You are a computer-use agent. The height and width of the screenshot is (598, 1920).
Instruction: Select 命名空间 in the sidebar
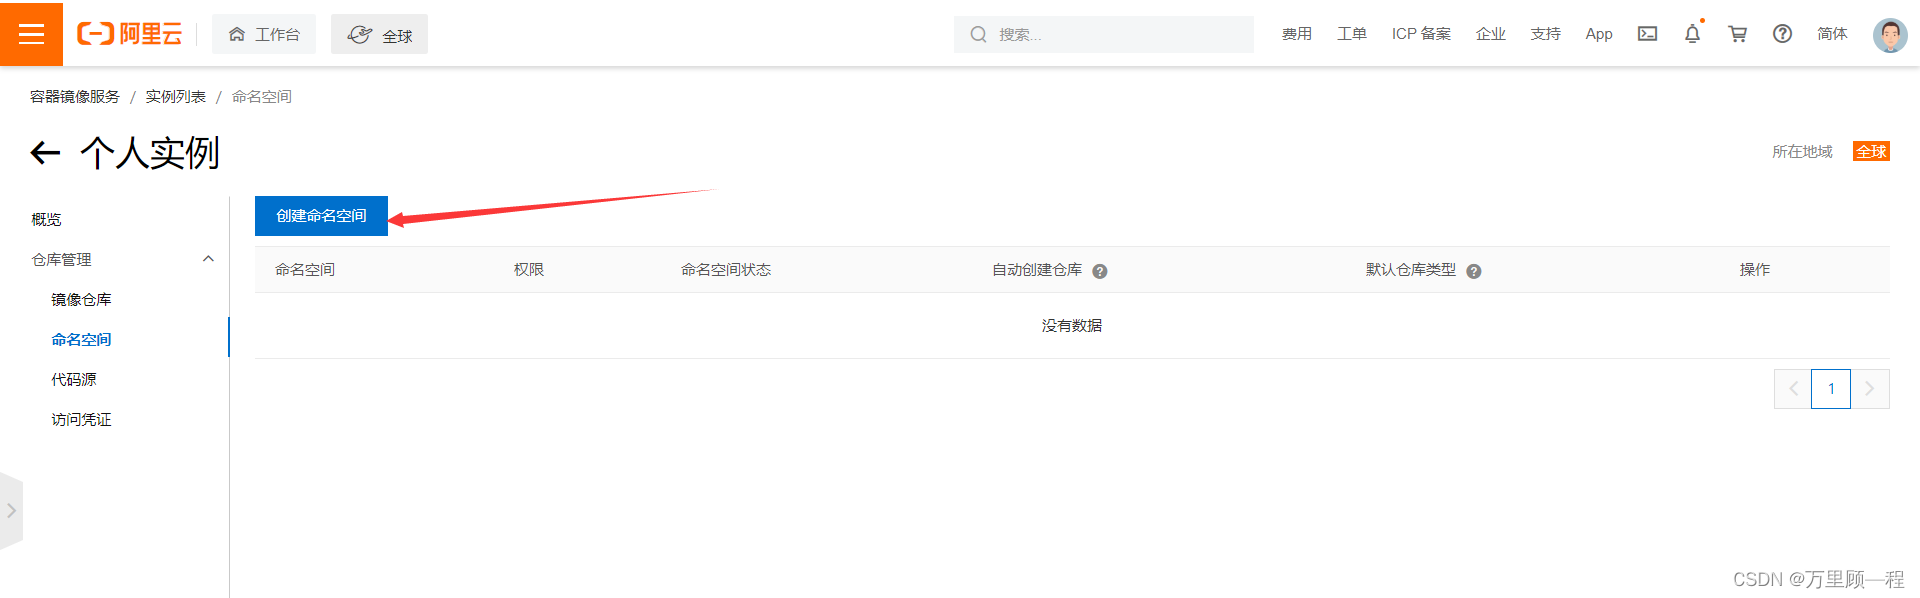pos(81,339)
